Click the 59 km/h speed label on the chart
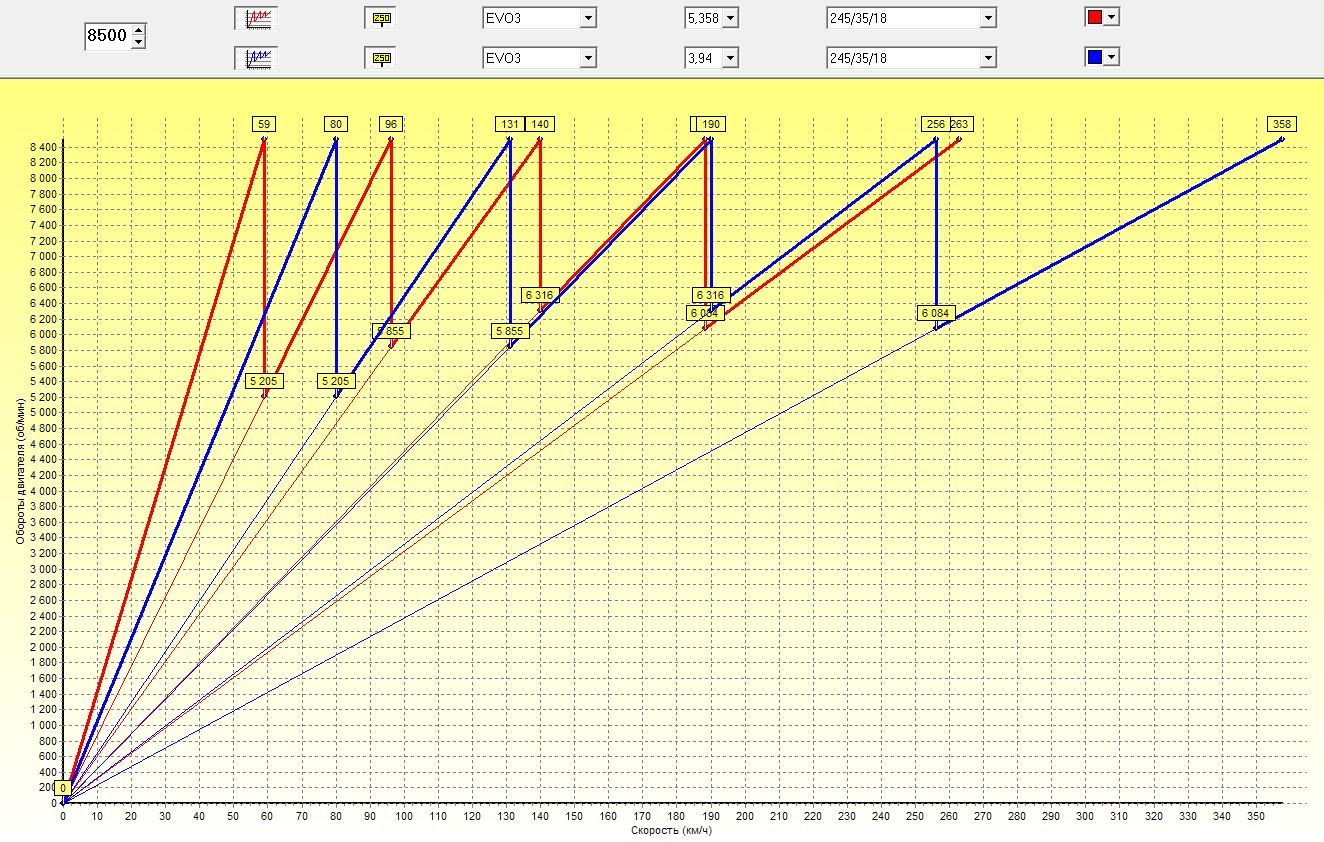Screen dimensions: 1324x842 point(264,124)
